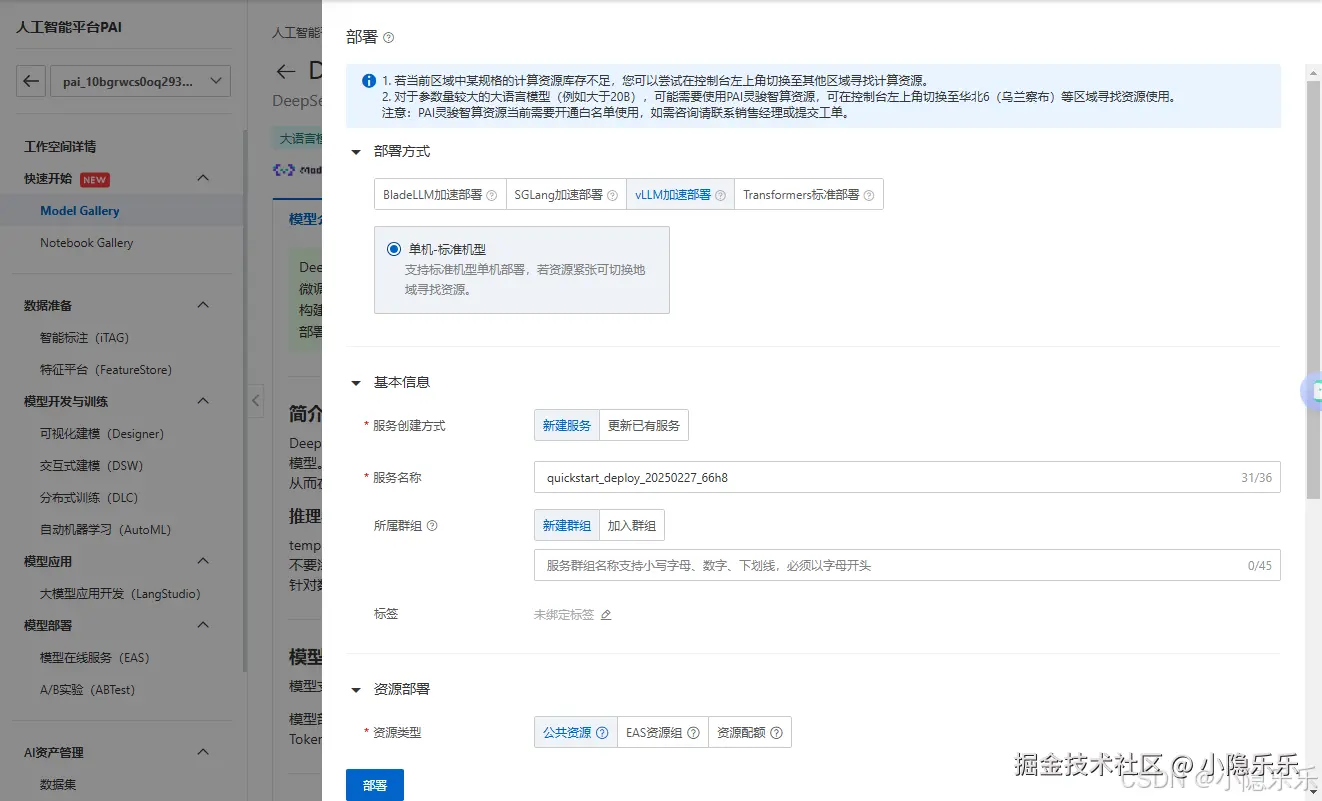Image resolution: width=1322 pixels, height=801 pixels.
Task: Collapse middle panel with left chevron arrow
Action: click(x=256, y=400)
